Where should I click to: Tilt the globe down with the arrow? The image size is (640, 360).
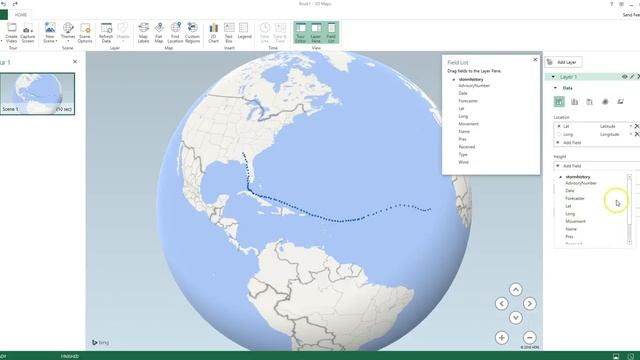coord(516,318)
